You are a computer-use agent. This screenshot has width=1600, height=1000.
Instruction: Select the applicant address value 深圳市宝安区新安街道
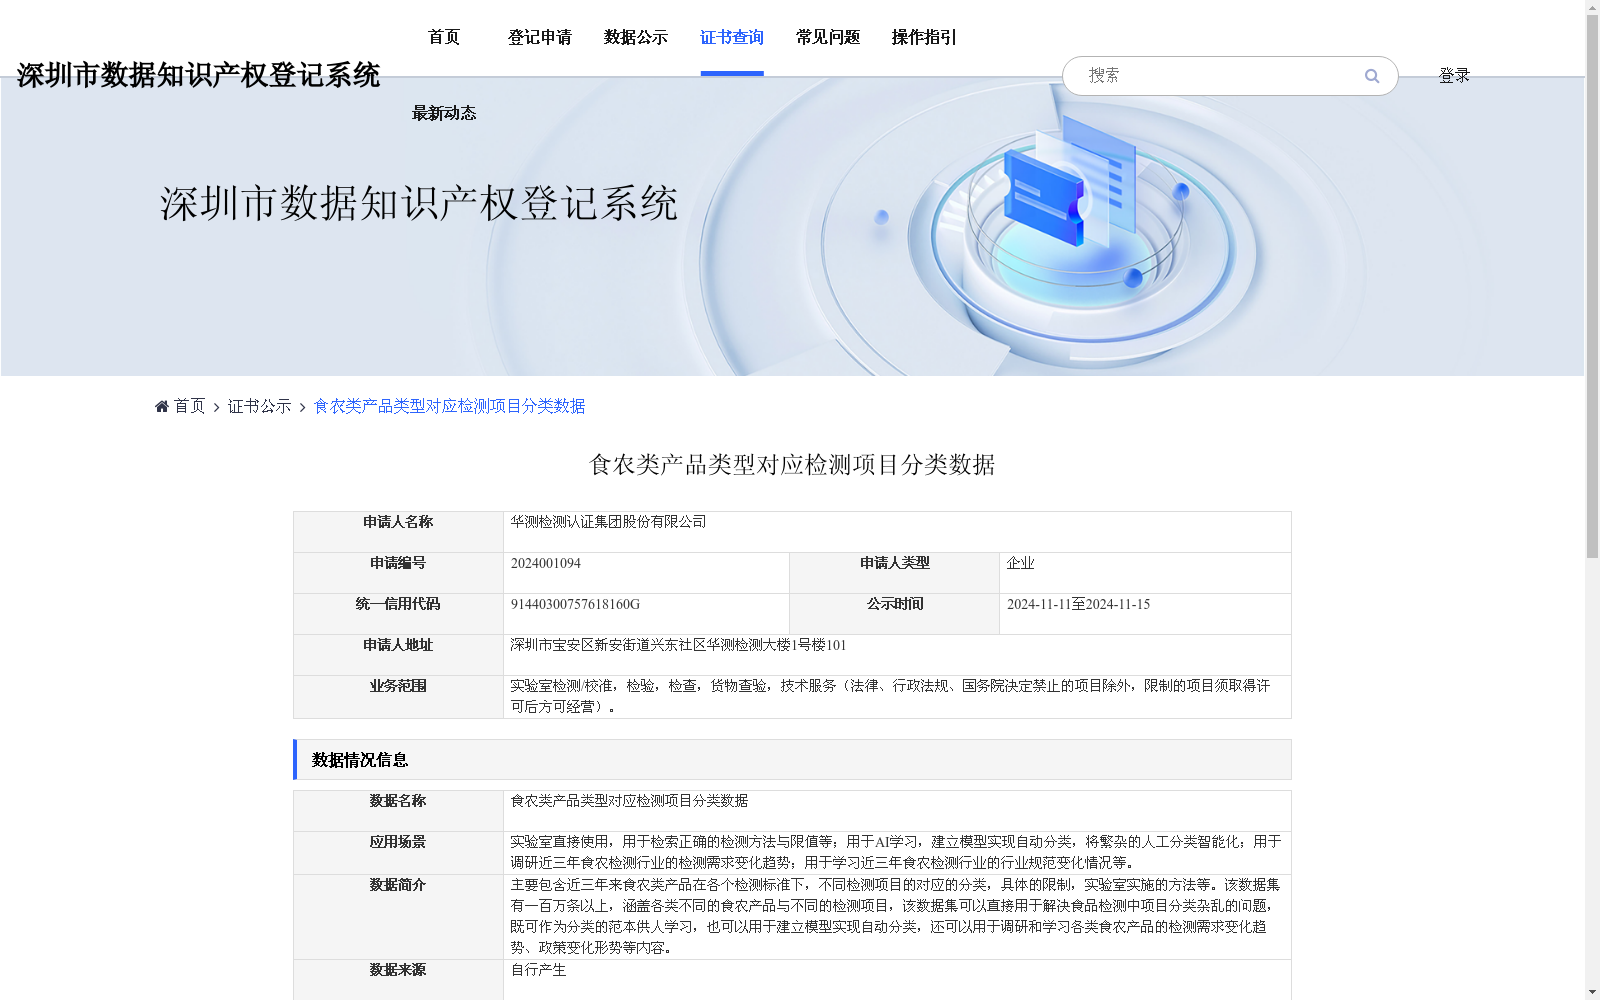click(x=678, y=645)
